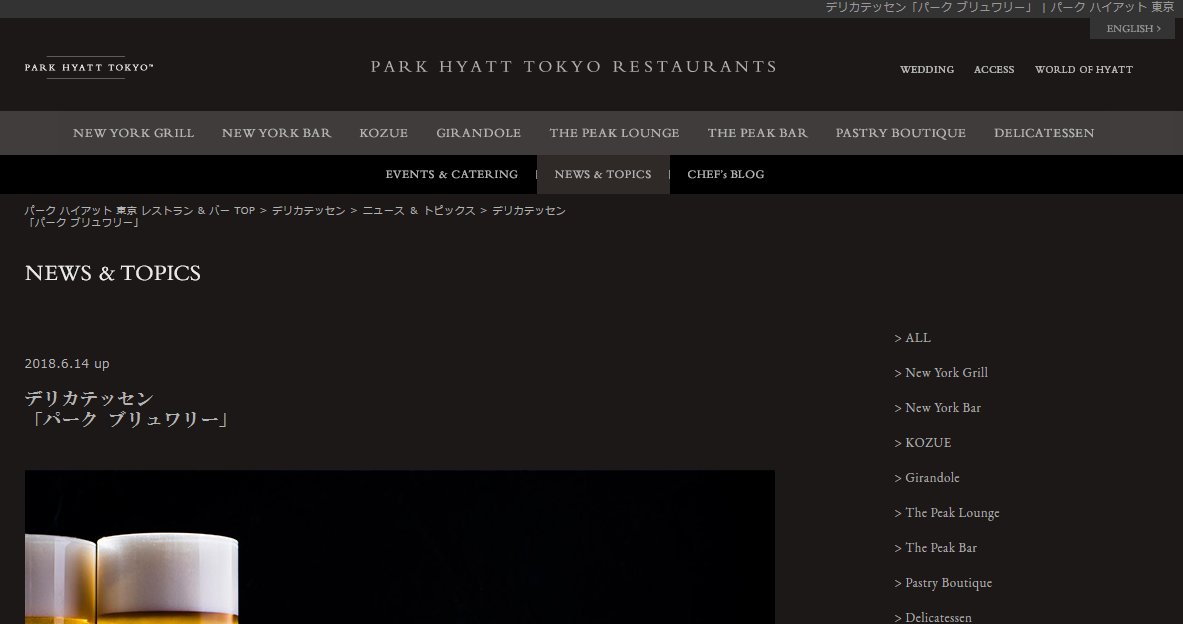1183x624 pixels.
Task: Switch the site language to English
Action: (1132, 29)
